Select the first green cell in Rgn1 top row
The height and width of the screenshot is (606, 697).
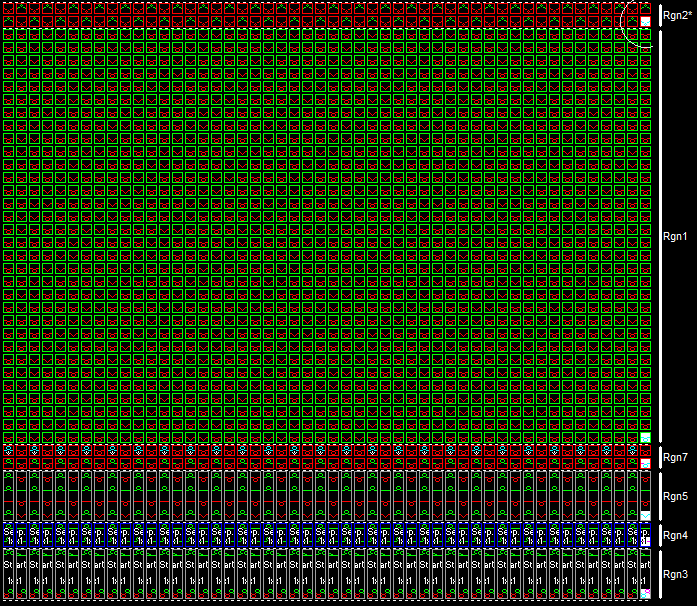tap(8, 35)
